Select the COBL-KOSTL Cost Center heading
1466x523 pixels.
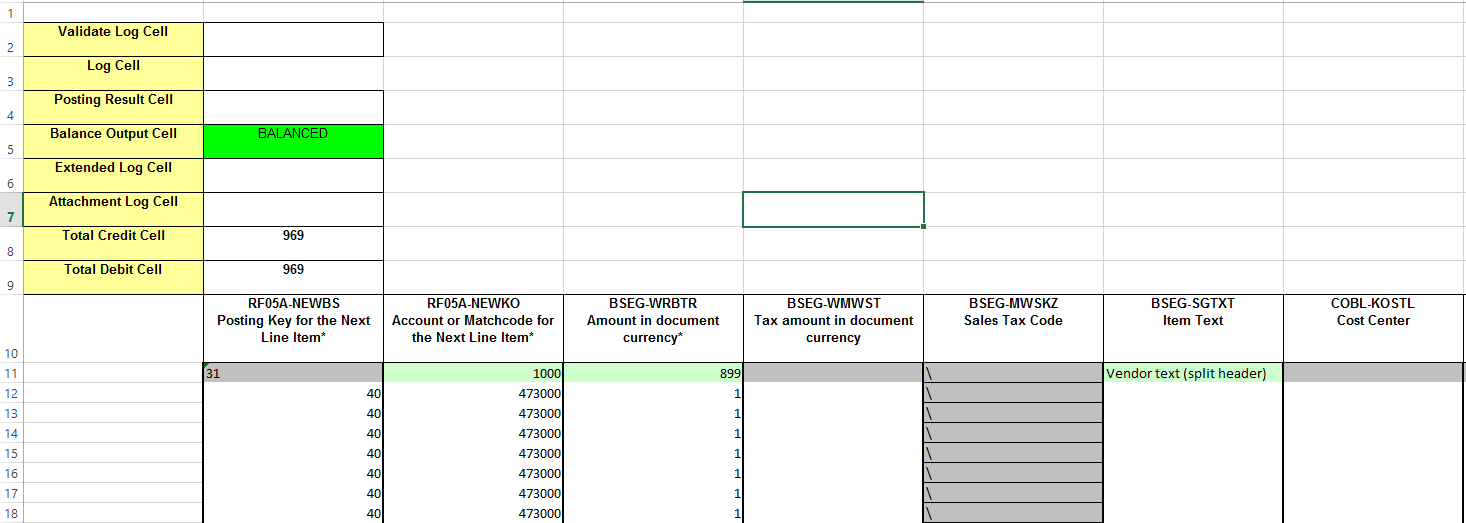click(1373, 328)
